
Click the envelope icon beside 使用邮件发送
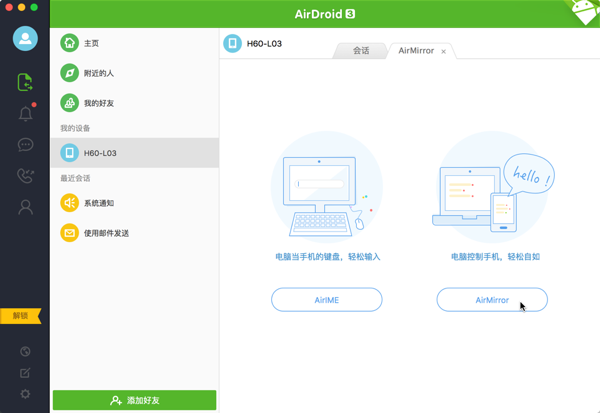(69, 233)
